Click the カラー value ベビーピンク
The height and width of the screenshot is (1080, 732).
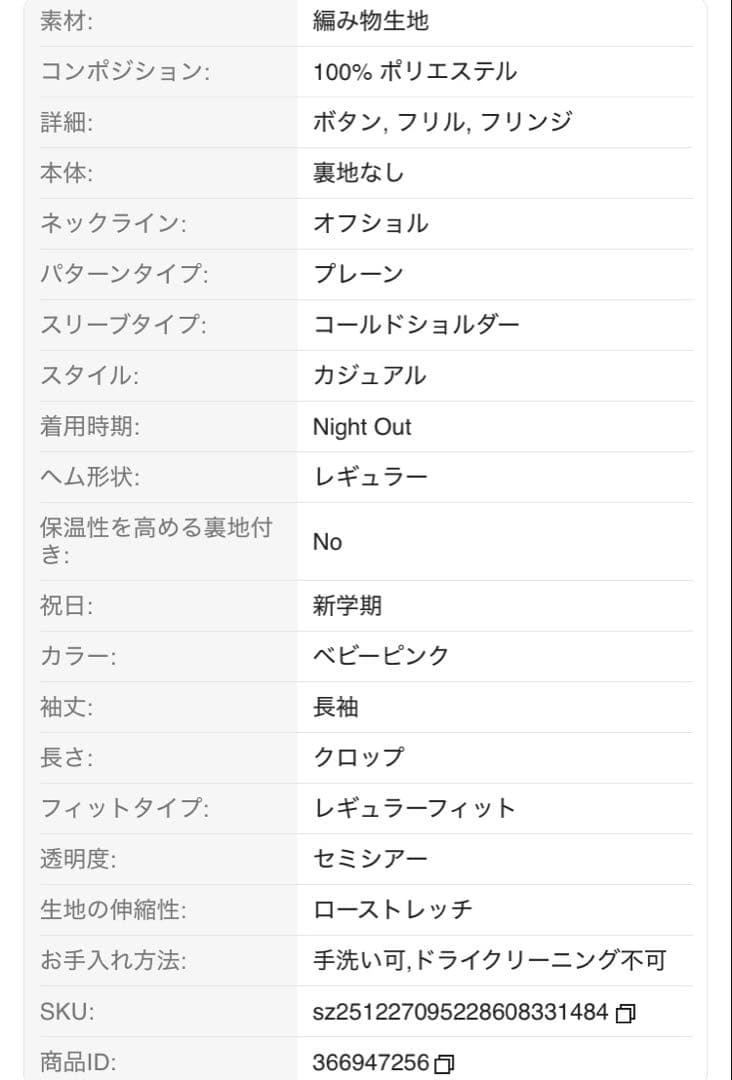pos(381,656)
